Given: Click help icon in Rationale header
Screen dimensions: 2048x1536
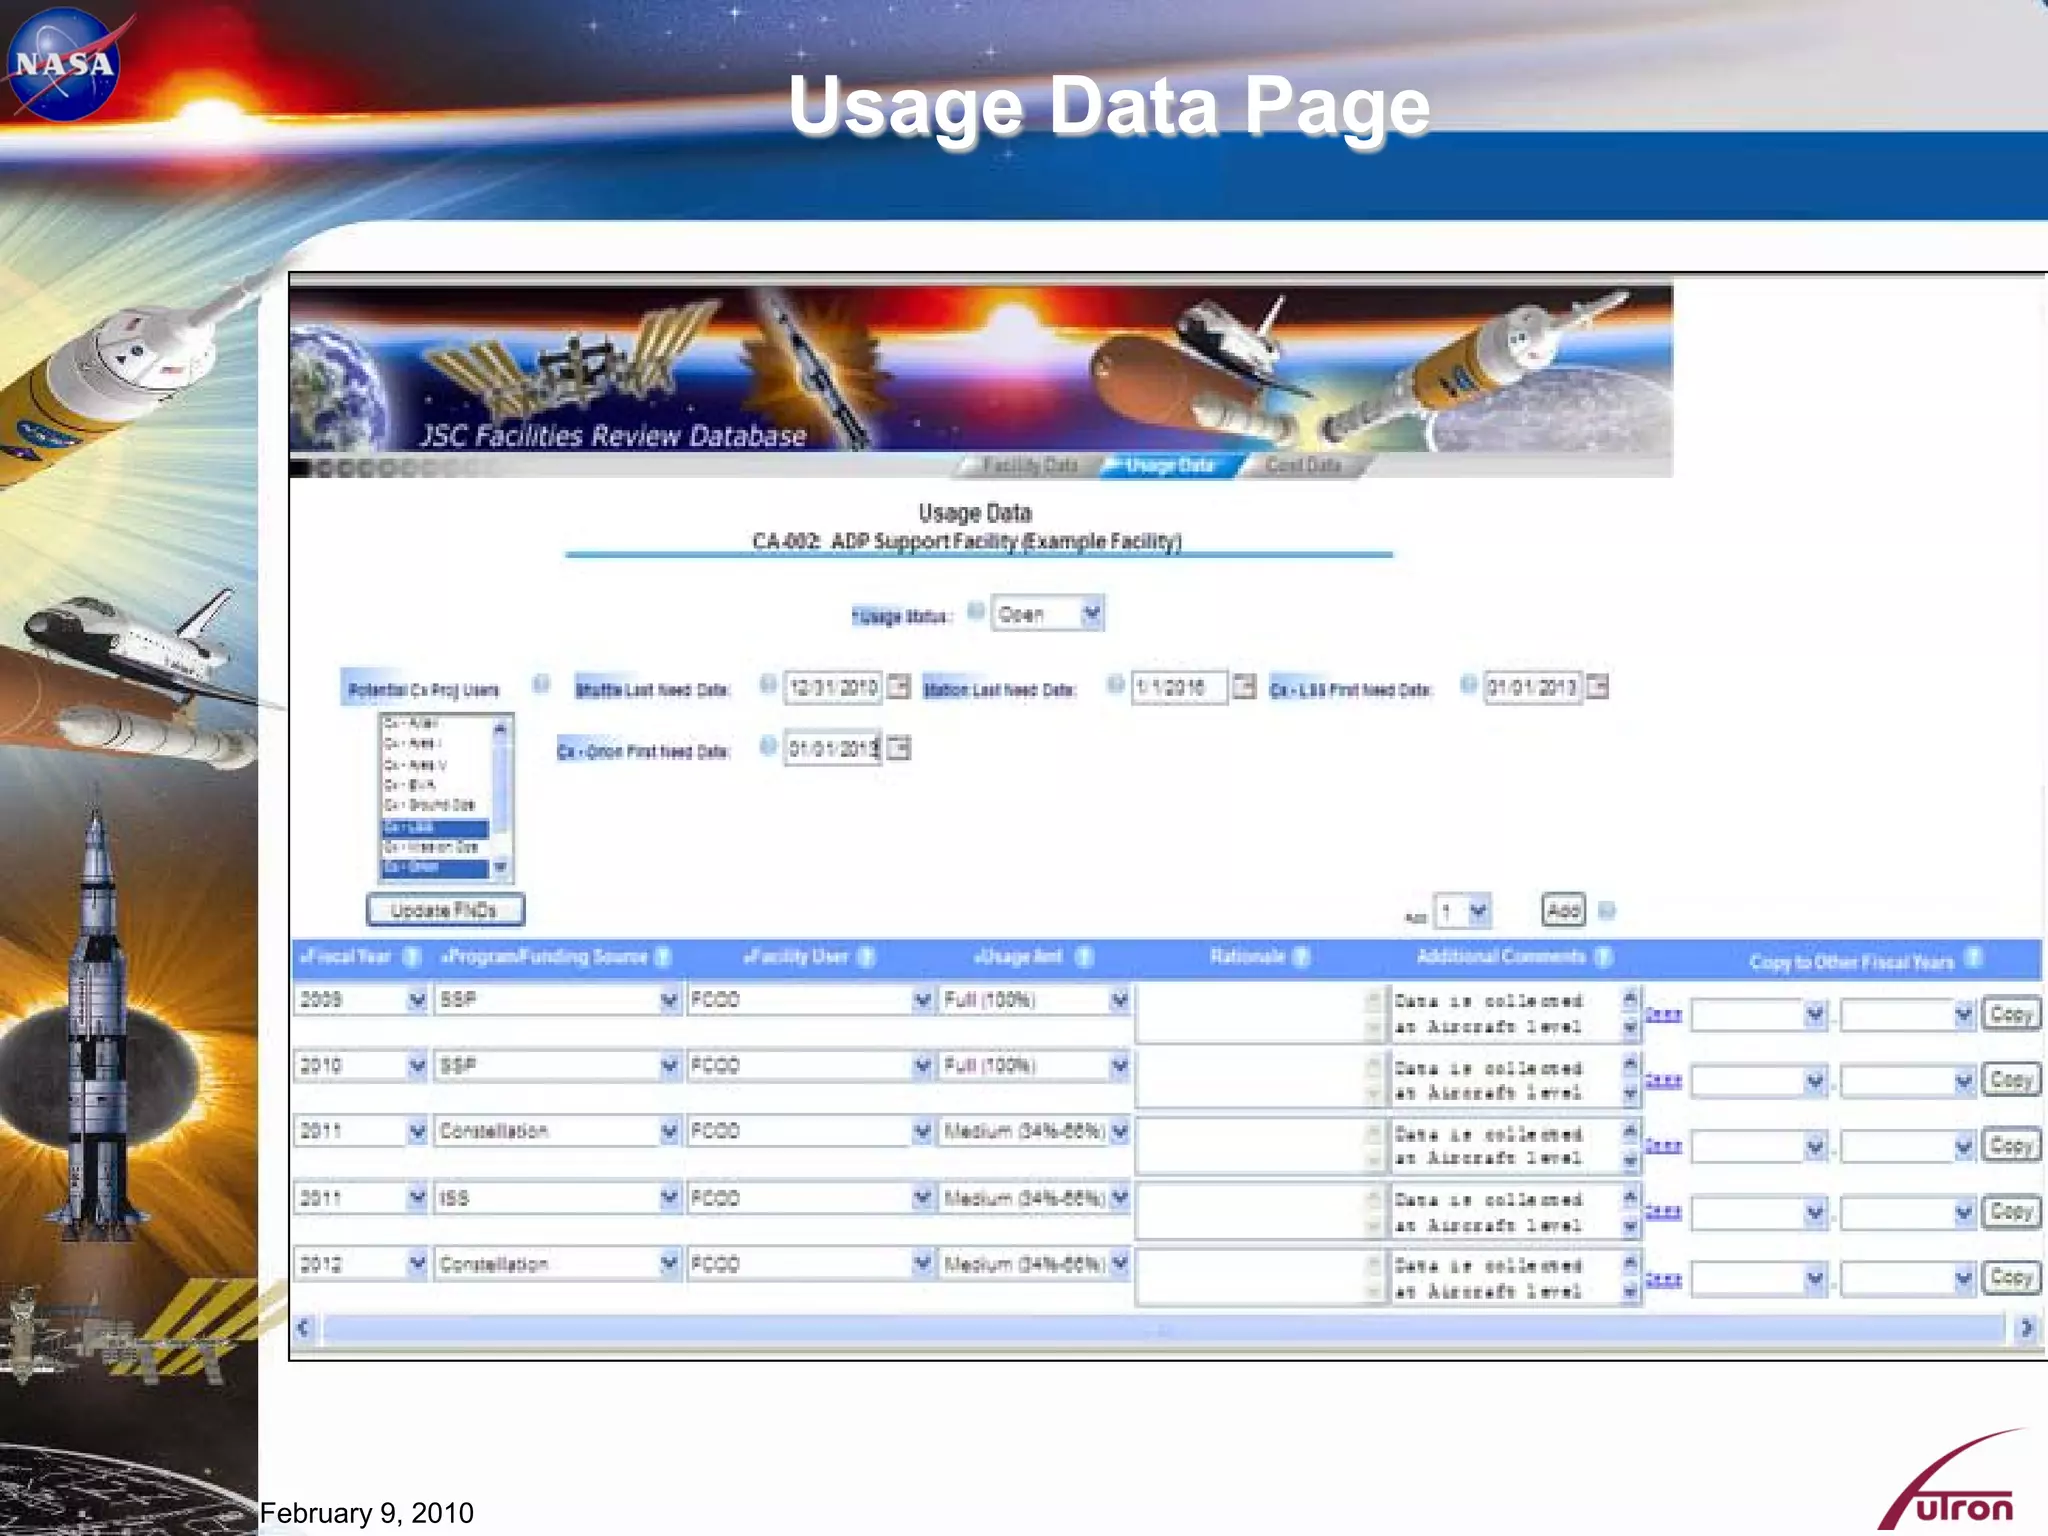Looking at the screenshot, I should pos(1300,957).
